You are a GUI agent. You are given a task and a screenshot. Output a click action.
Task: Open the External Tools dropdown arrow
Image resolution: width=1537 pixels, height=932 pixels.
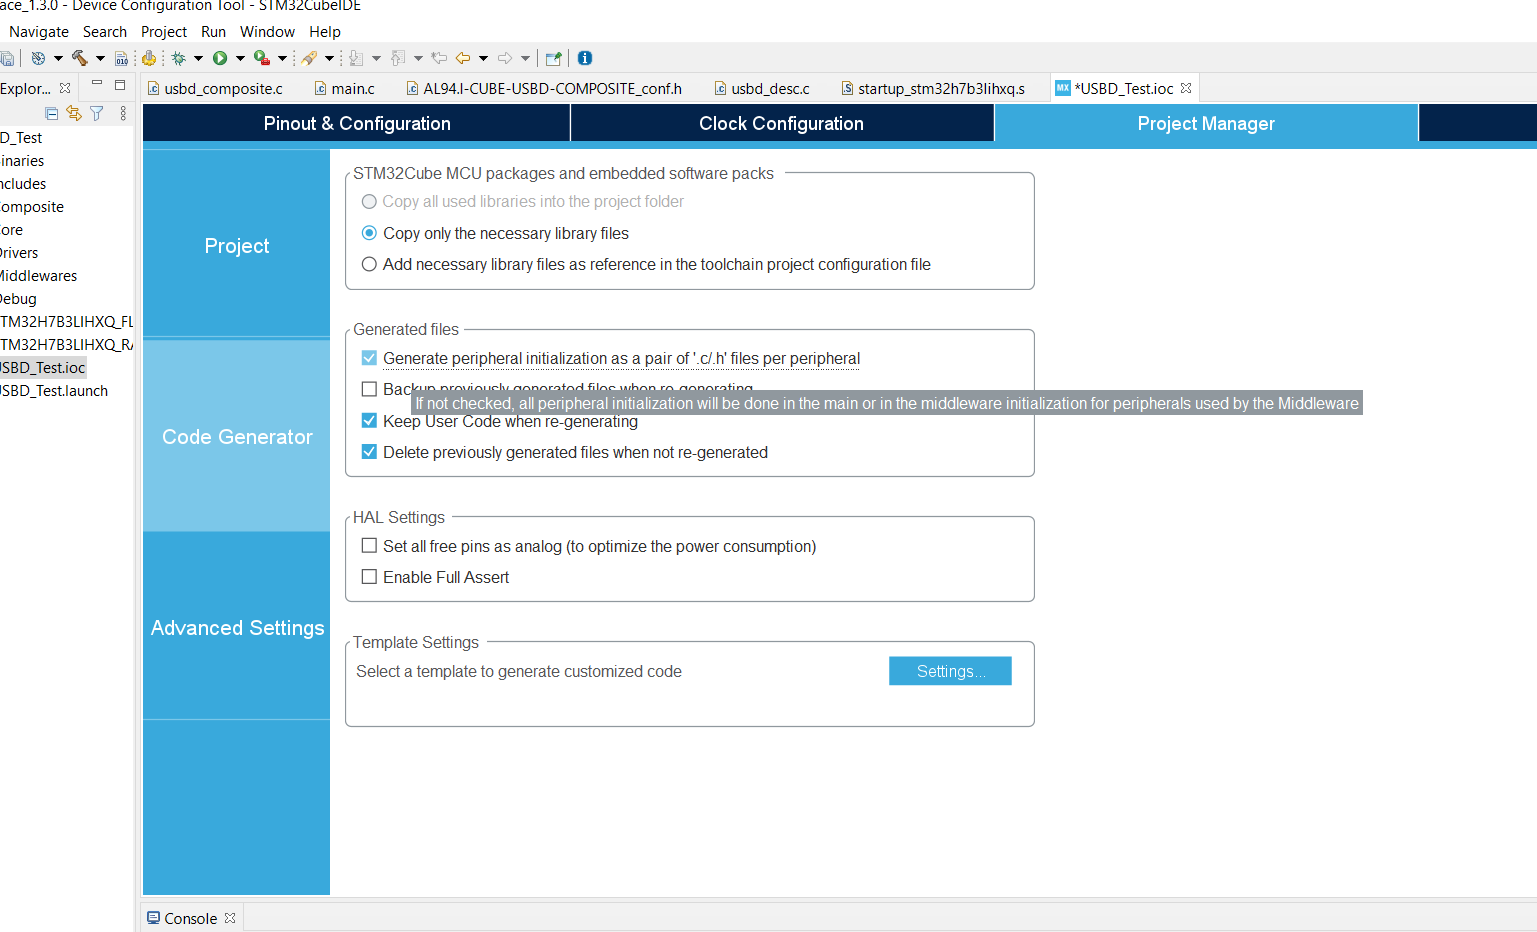pyautogui.click(x=282, y=58)
